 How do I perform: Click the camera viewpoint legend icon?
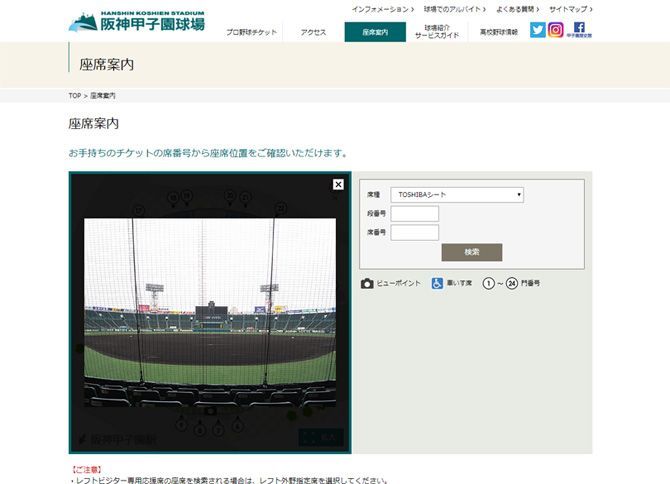(x=367, y=283)
